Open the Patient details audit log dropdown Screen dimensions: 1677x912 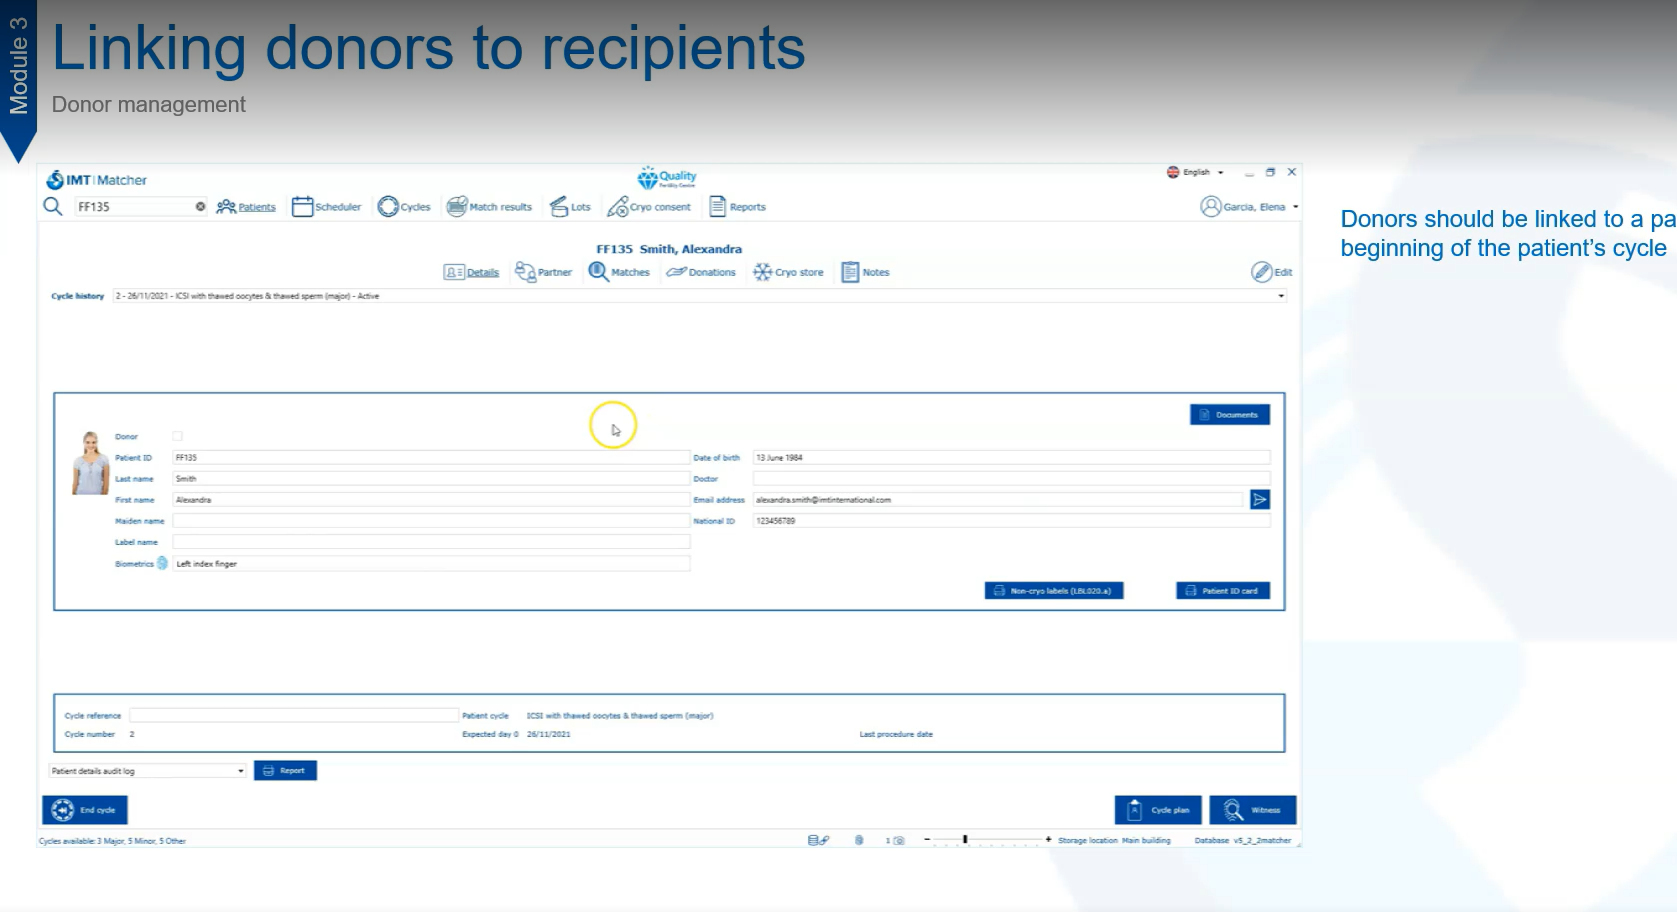[x=240, y=771]
